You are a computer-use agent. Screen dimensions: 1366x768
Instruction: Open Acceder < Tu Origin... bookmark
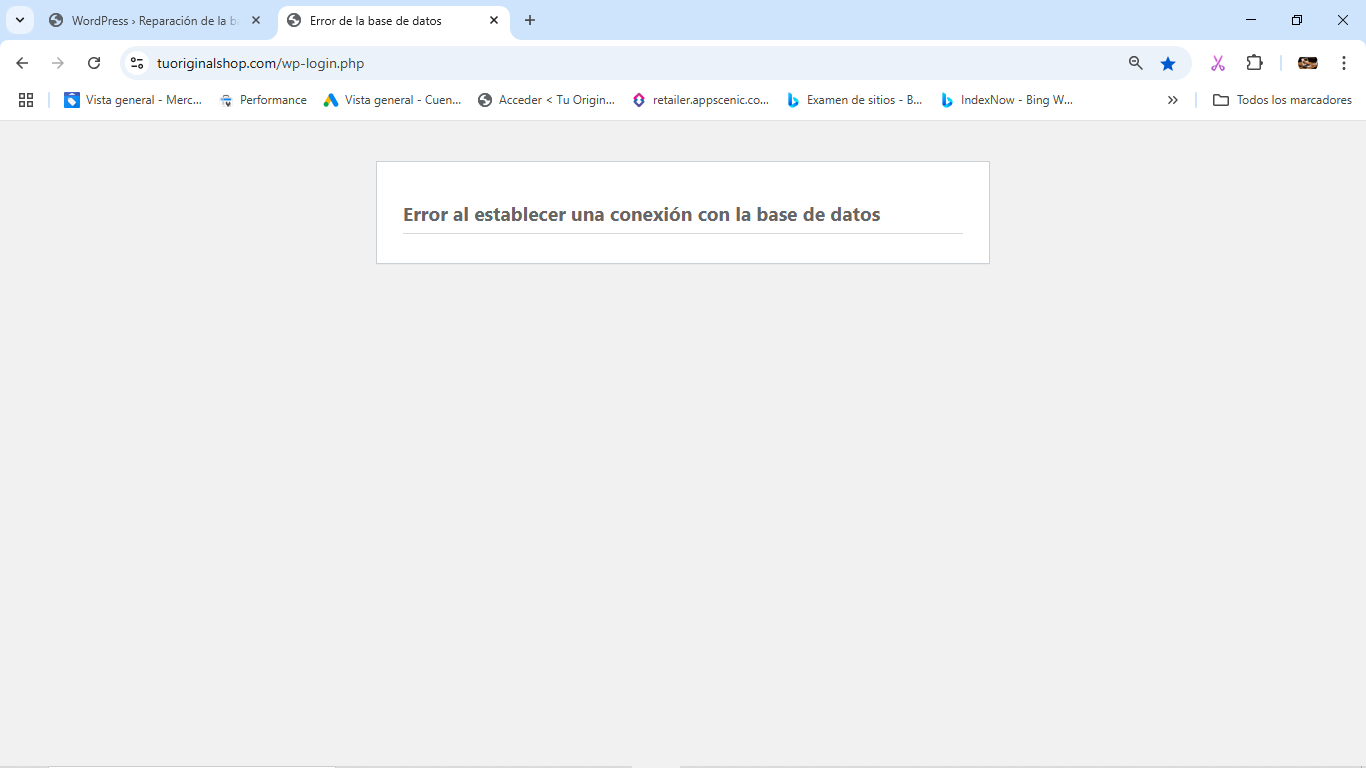pyautogui.click(x=546, y=100)
